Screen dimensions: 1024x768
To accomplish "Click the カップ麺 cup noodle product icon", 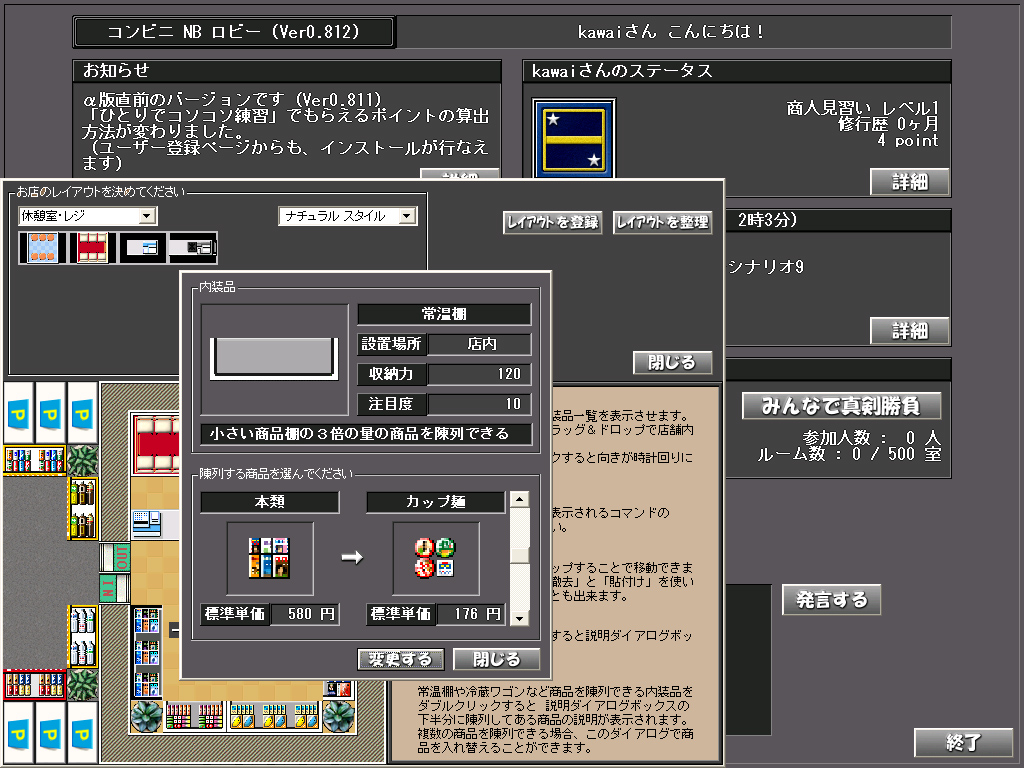I will [x=435, y=558].
